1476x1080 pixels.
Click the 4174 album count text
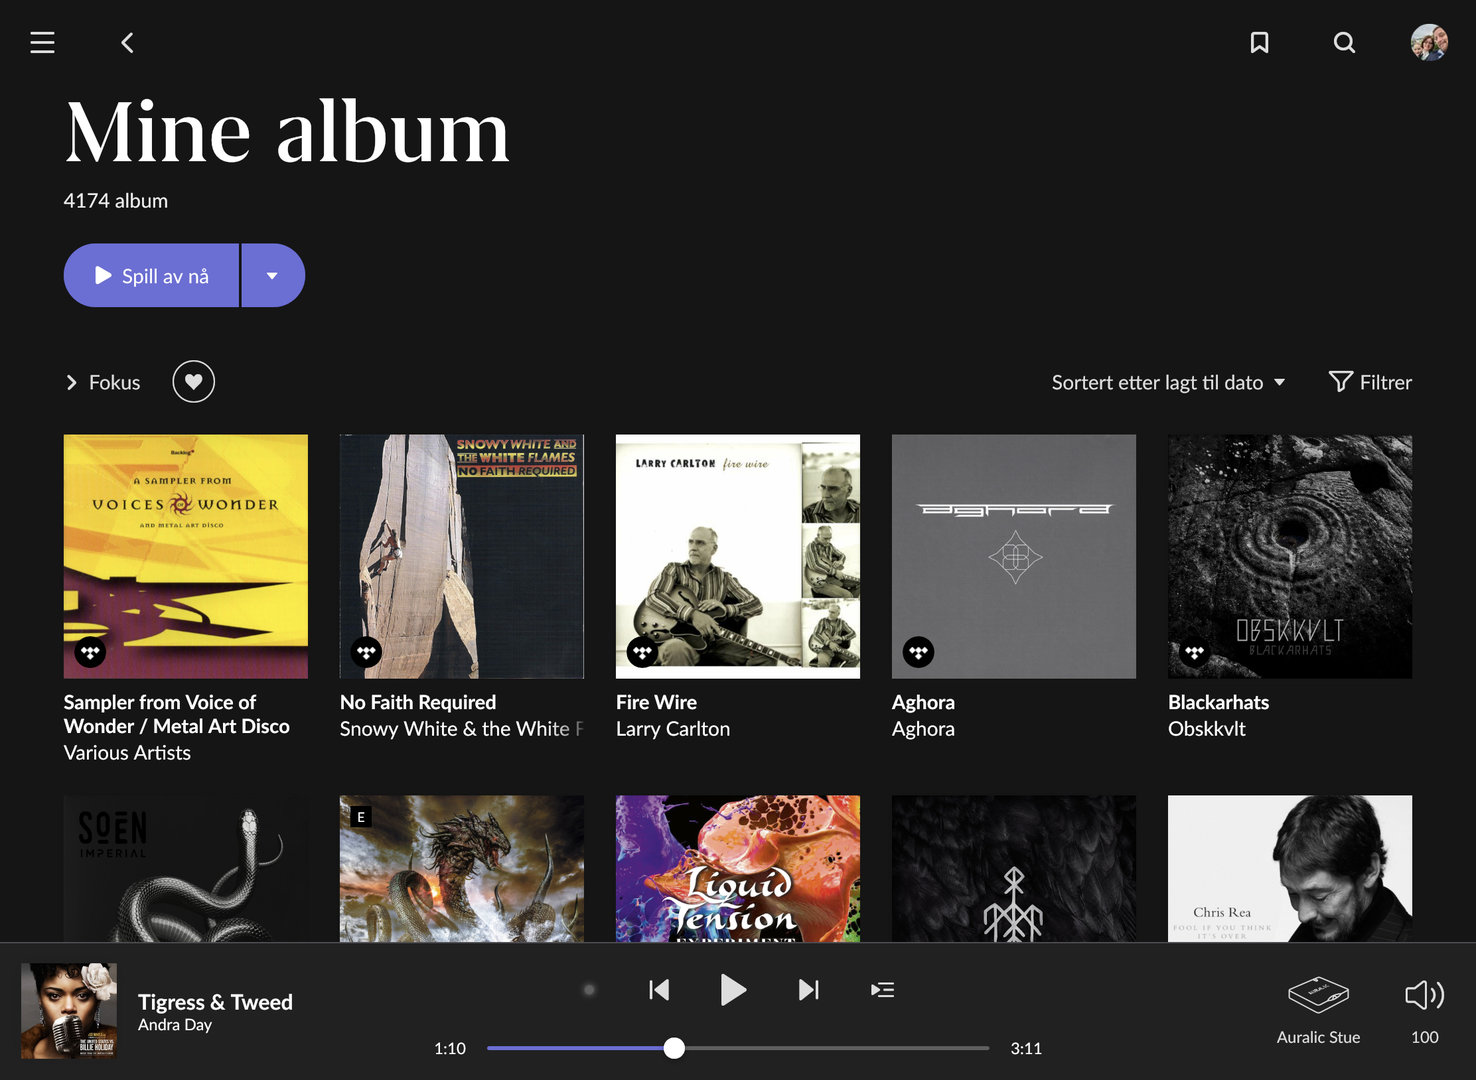(116, 200)
